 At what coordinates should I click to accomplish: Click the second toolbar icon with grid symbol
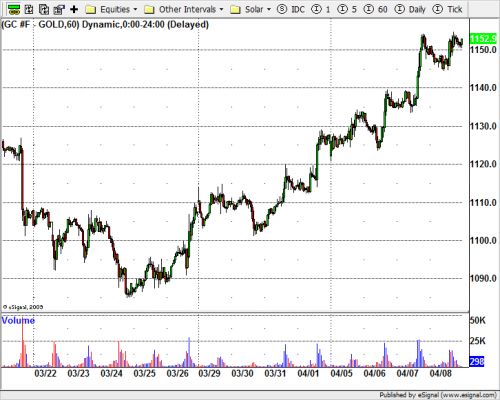(x=29, y=9)
